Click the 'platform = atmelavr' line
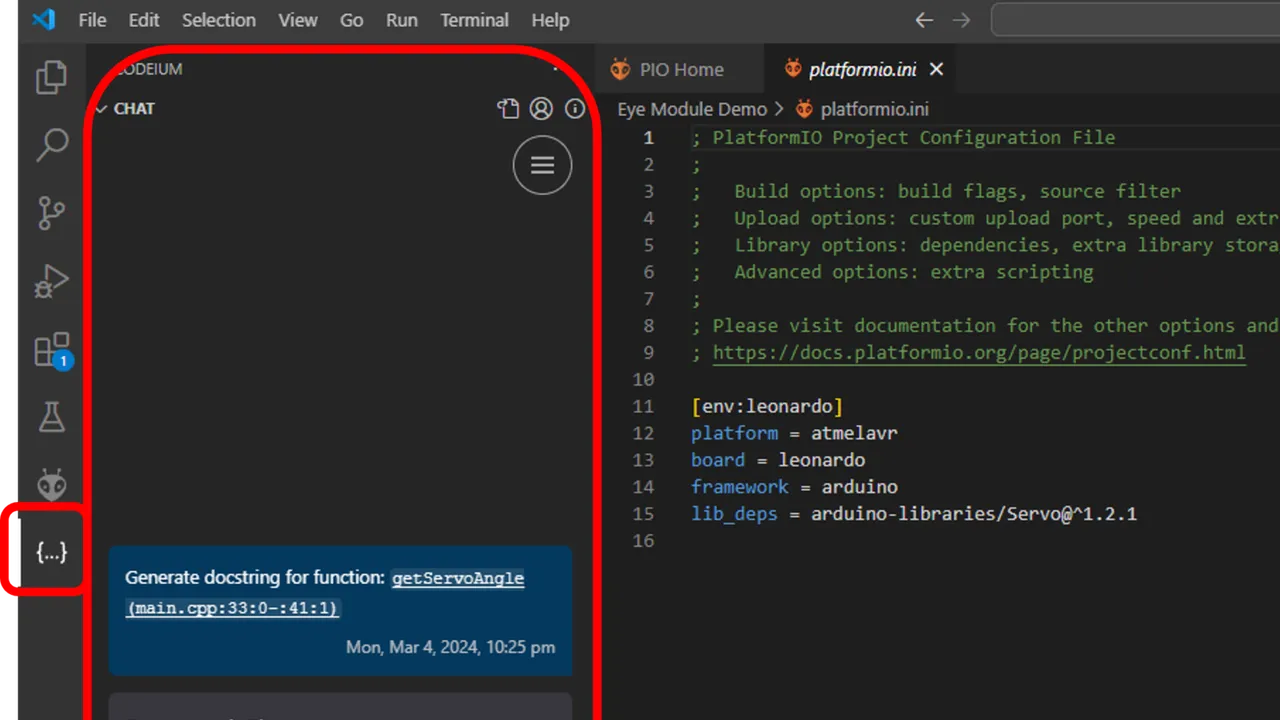This screenshot has height=720, width=1280. tap(794, 433)
